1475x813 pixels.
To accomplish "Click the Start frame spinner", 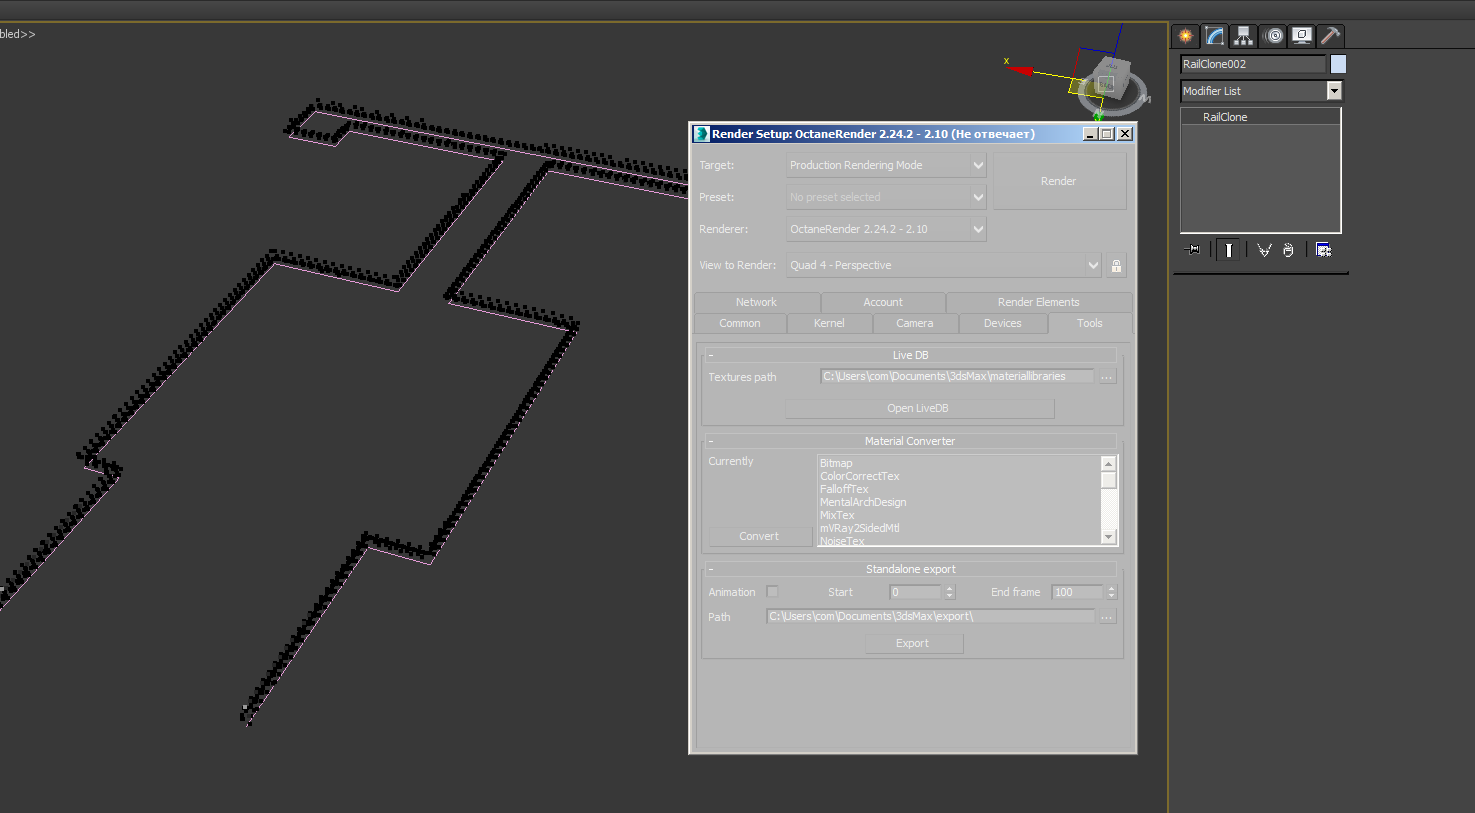I will [950, 592].
